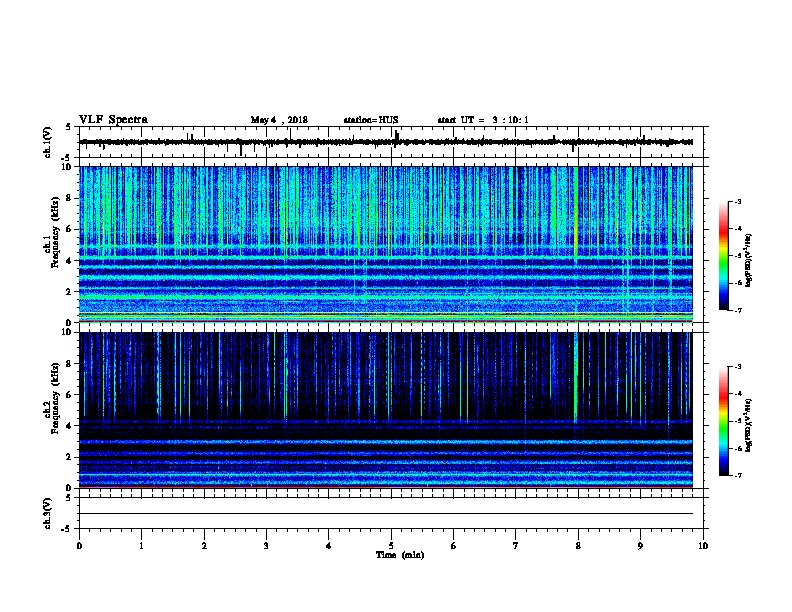Click the ch.2 spectrogram color scale bar

[723, 421]
